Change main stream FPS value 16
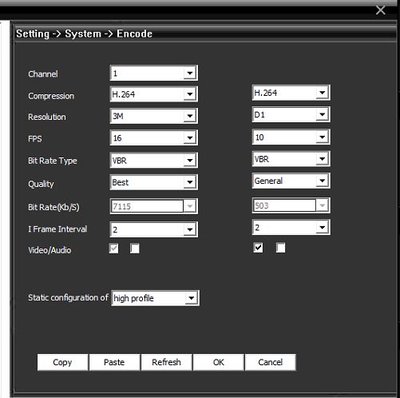The height and width of the screenshot is (398, 400). click(x=154, y=138)
